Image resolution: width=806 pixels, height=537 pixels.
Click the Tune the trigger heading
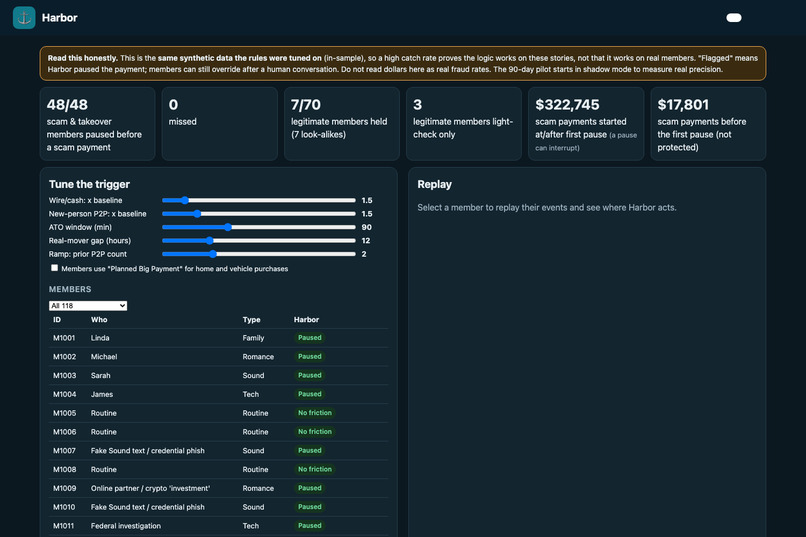(x=89, y=184)
